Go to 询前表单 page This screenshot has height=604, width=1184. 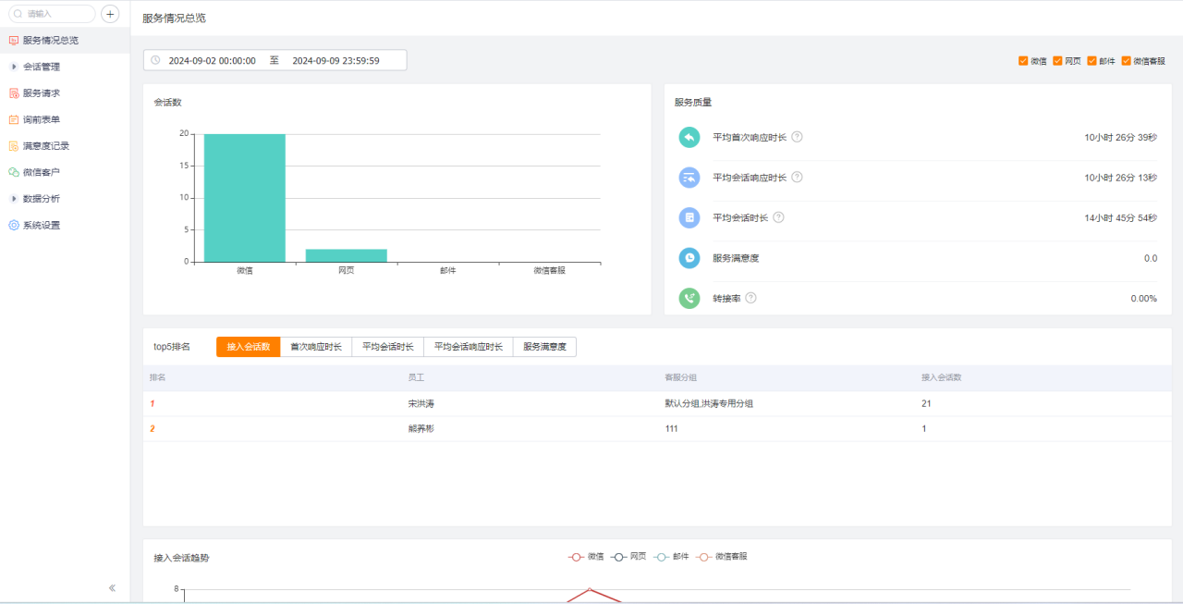(41, 120)
